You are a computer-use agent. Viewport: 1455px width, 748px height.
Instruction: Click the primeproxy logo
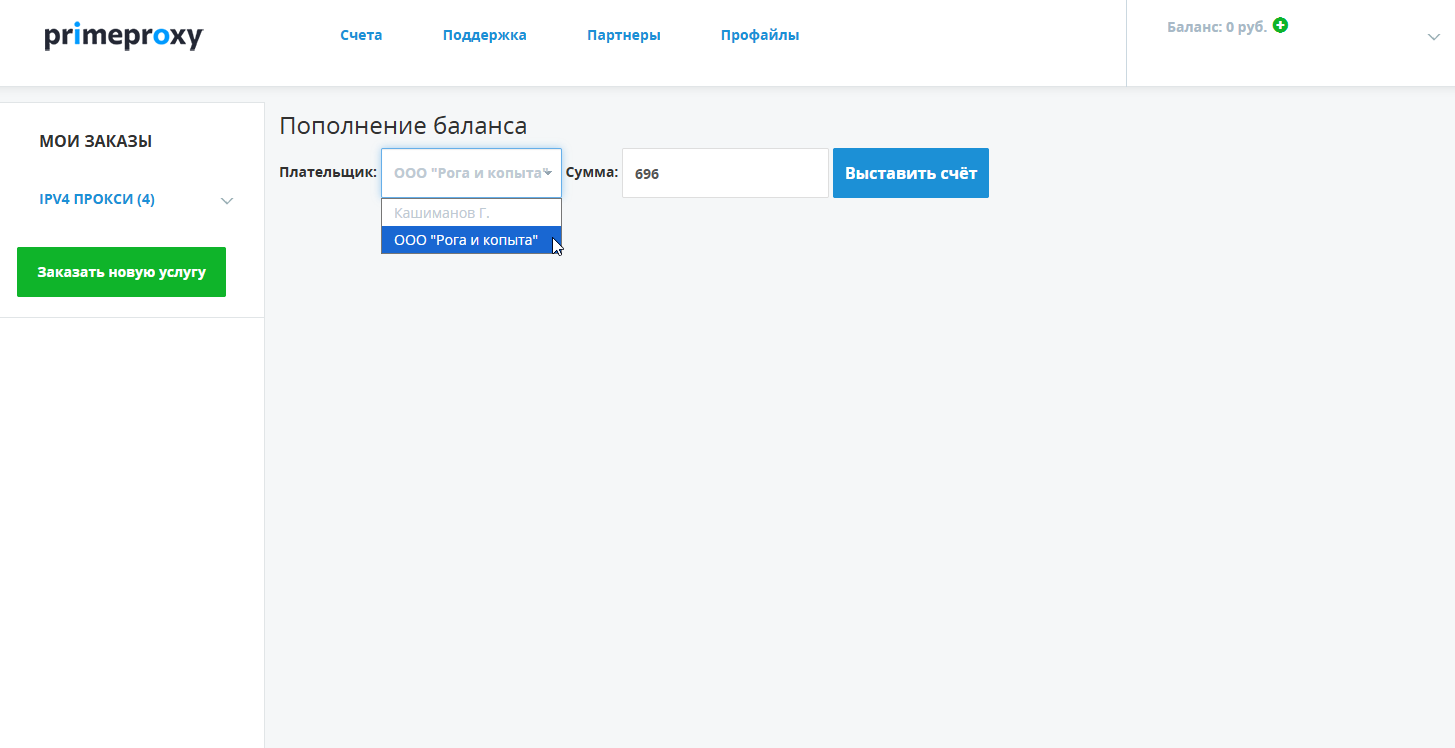(124, 36)
